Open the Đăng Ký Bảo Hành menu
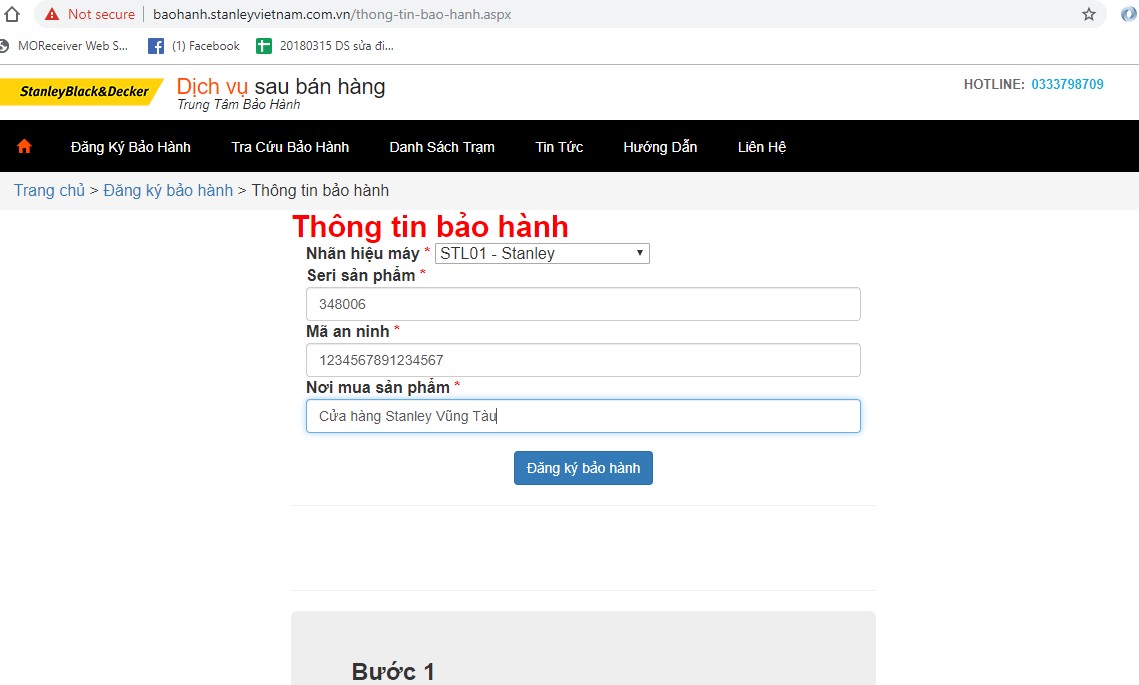 131,147
